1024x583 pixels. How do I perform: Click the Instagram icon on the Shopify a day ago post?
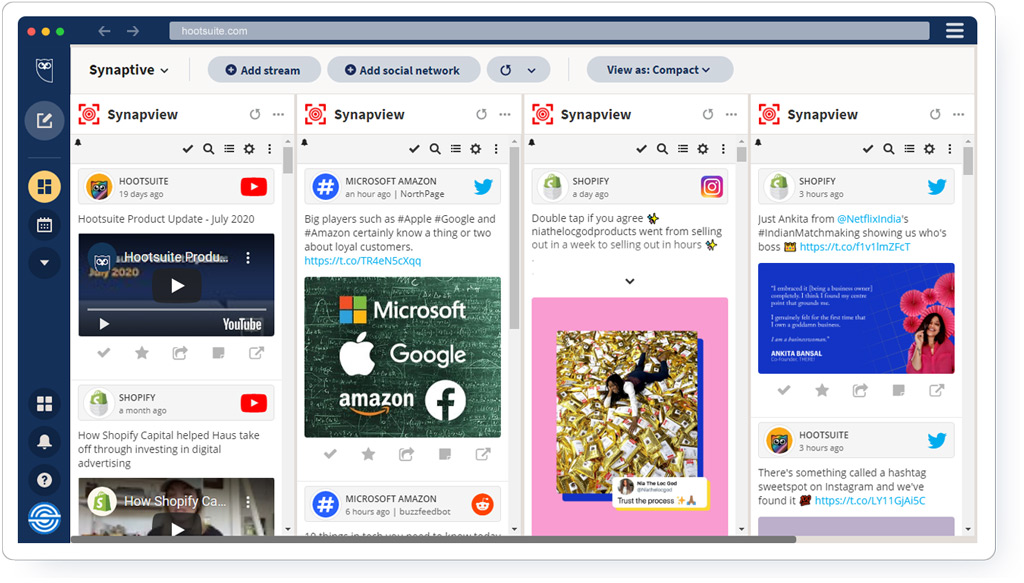(712, 187)
